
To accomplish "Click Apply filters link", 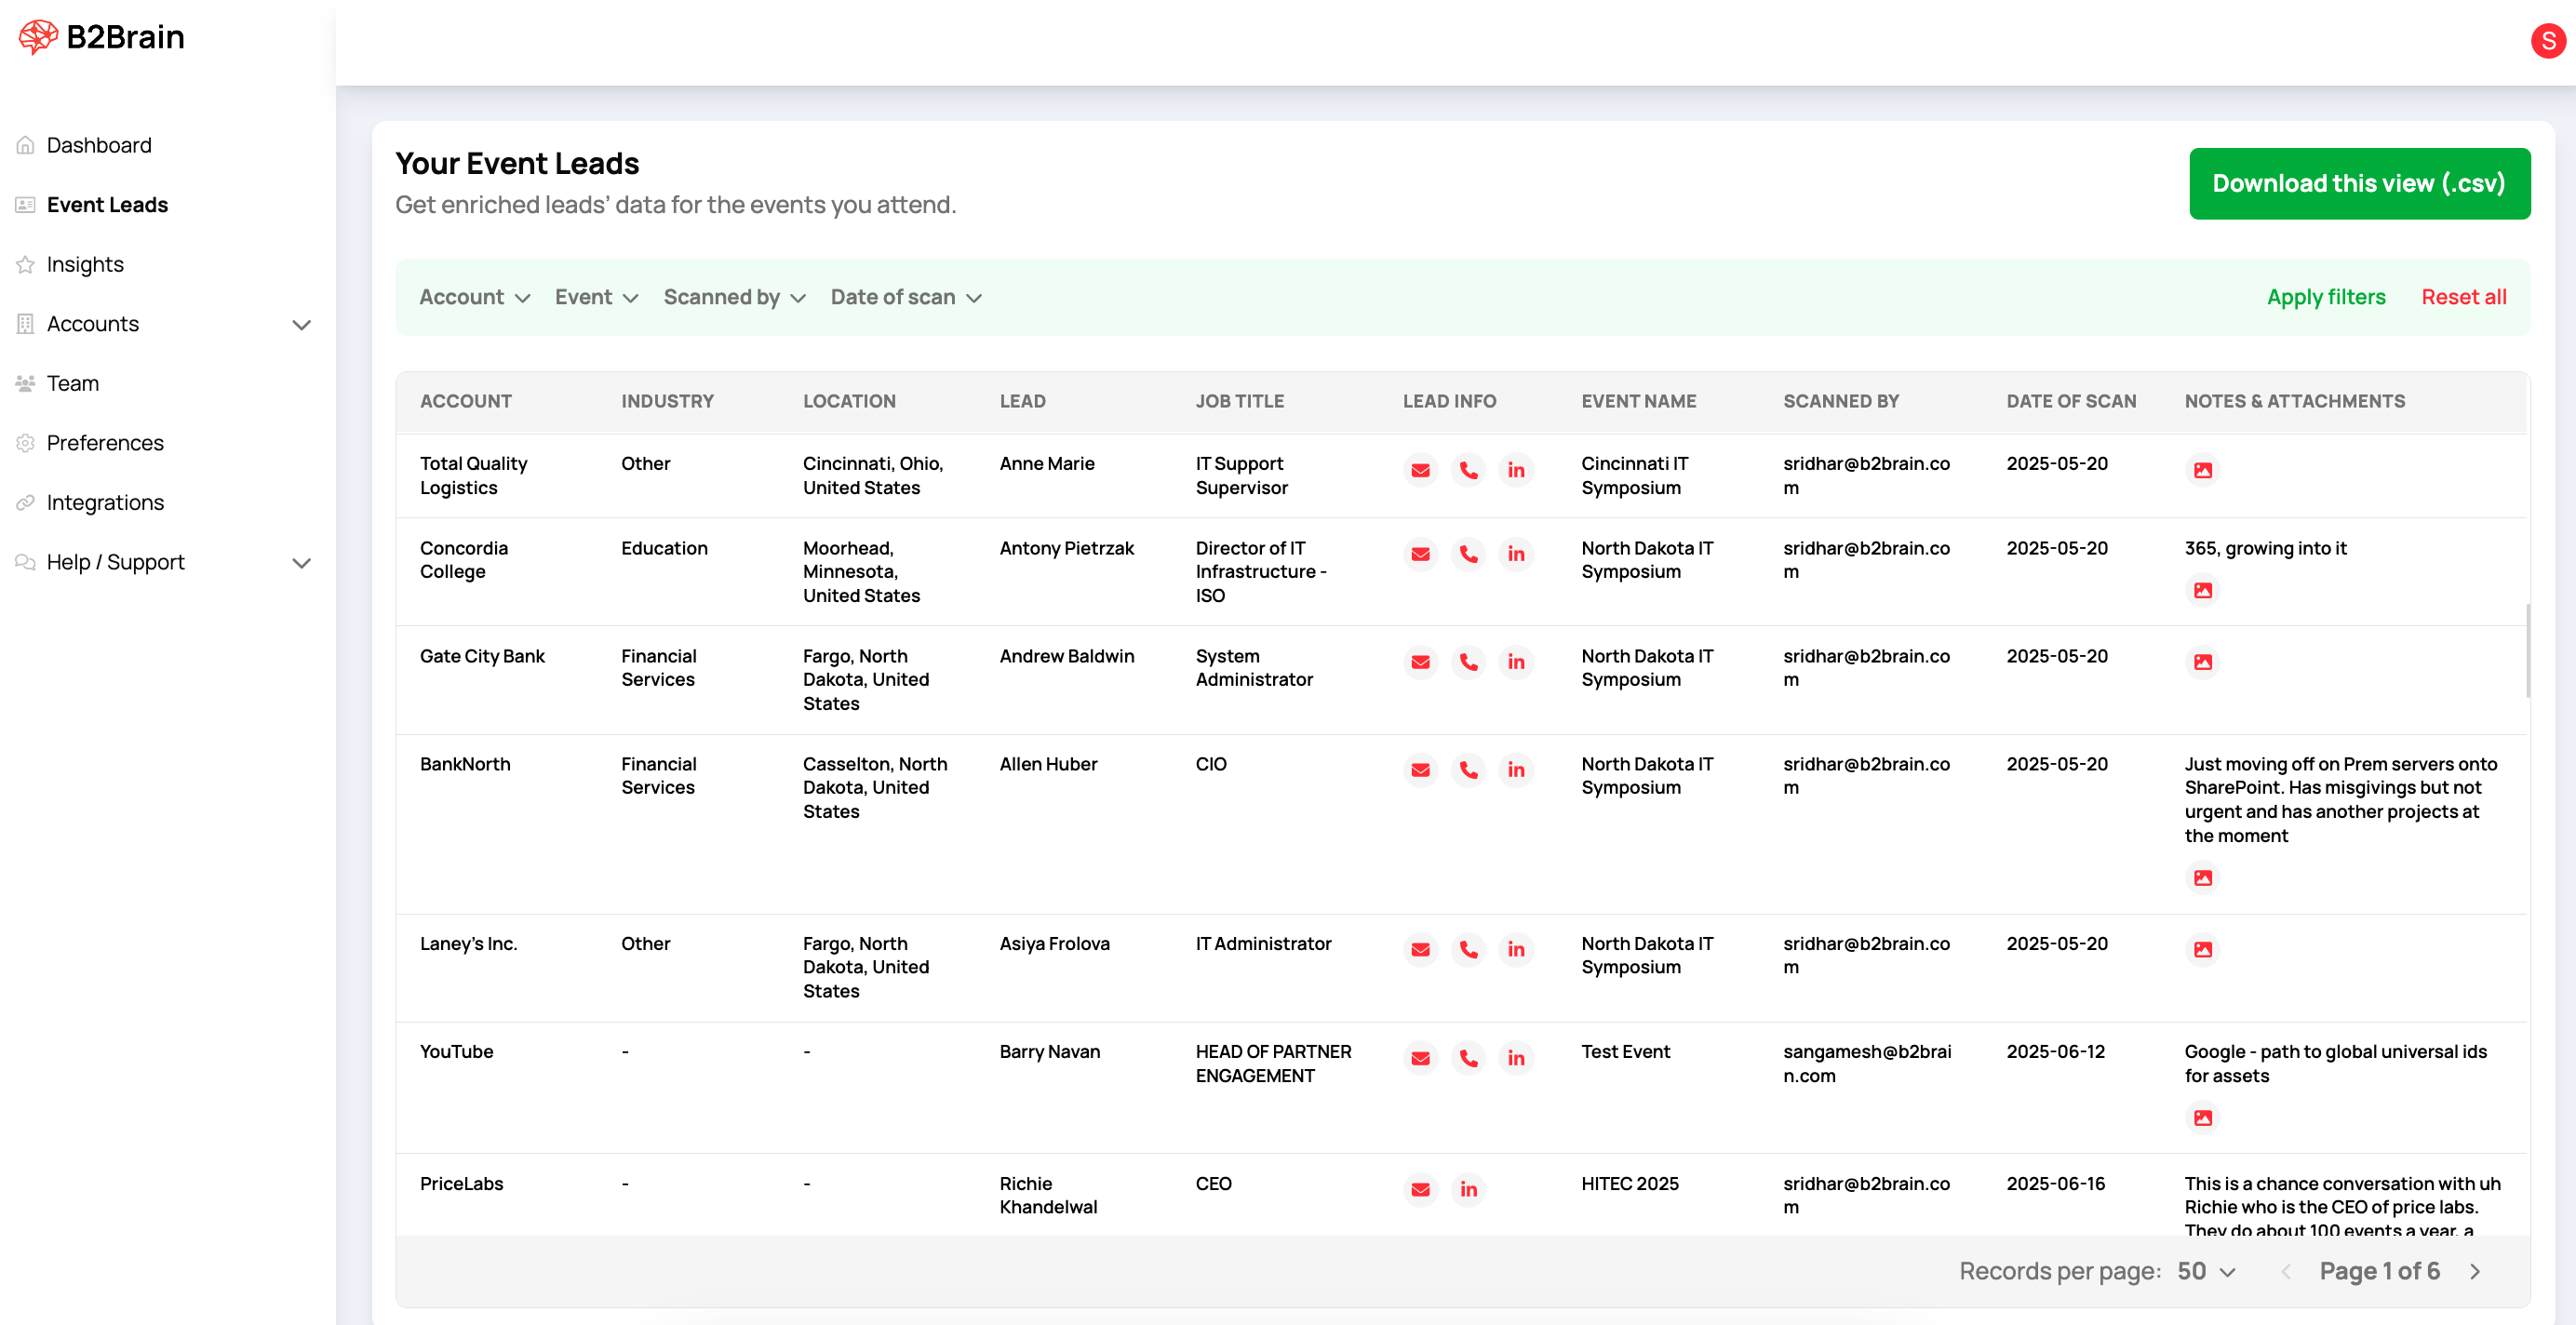I will click(x=2325, y=297).
